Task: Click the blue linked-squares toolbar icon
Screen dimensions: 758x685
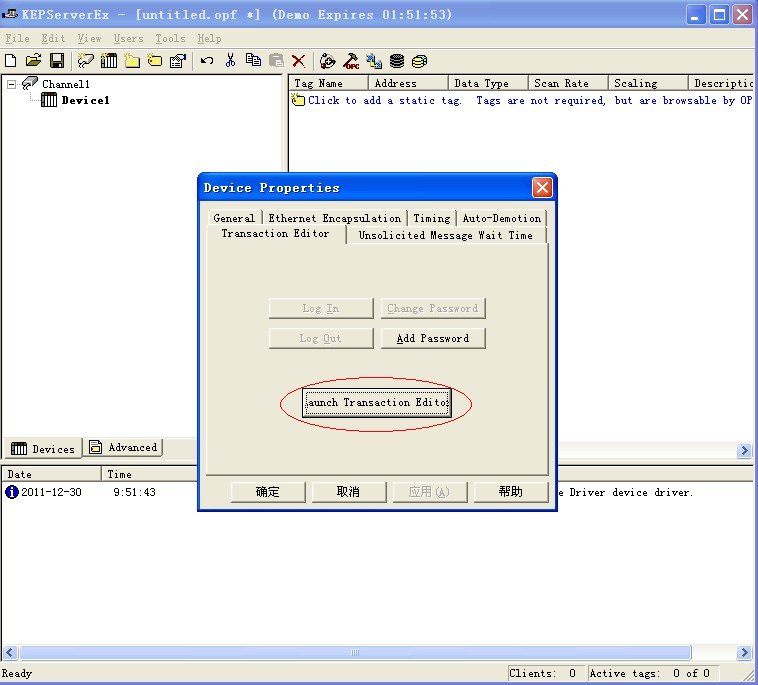Action: [x=374, y=61]
